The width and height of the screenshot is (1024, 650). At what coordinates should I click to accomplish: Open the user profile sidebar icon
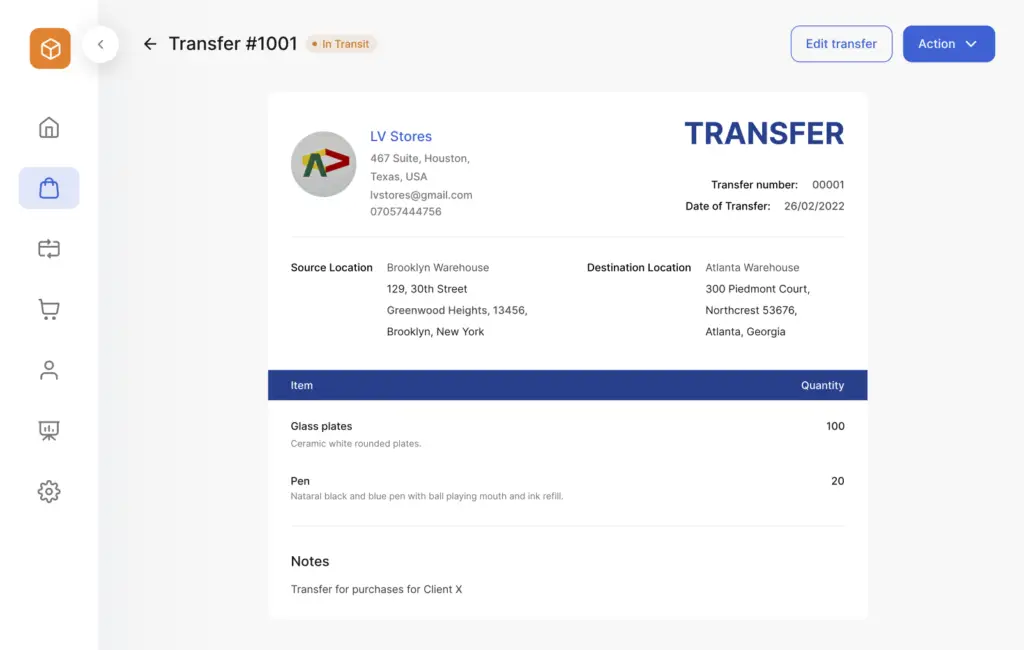pyautogui.click(x=49, y=370)
